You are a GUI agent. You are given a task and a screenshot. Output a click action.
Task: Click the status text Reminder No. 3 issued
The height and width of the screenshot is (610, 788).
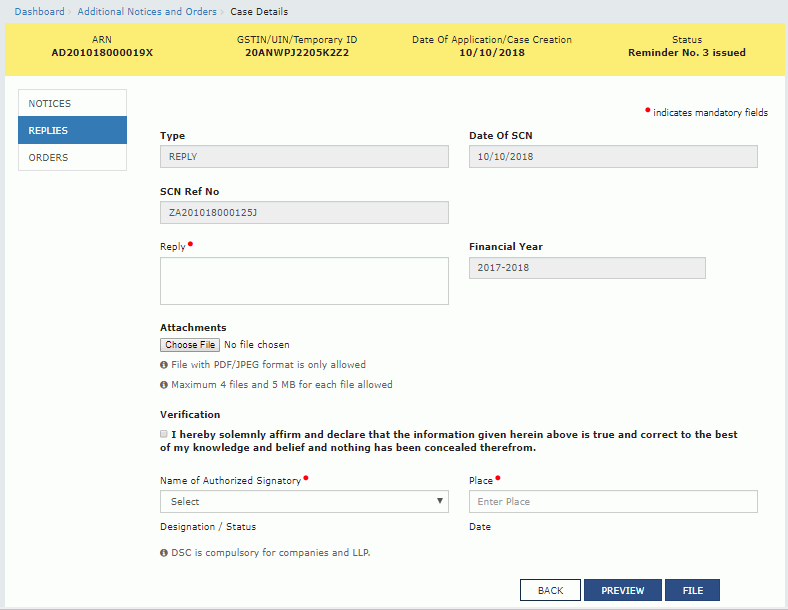(687, 53)
